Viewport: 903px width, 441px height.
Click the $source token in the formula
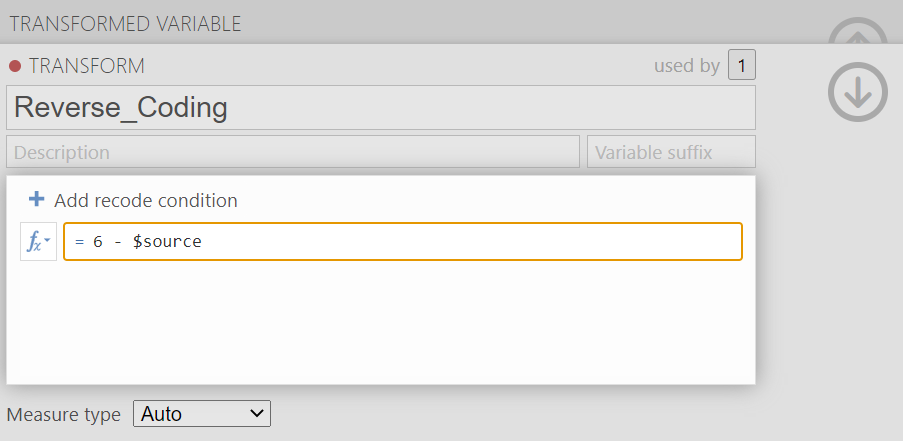[x=167, y=241]
